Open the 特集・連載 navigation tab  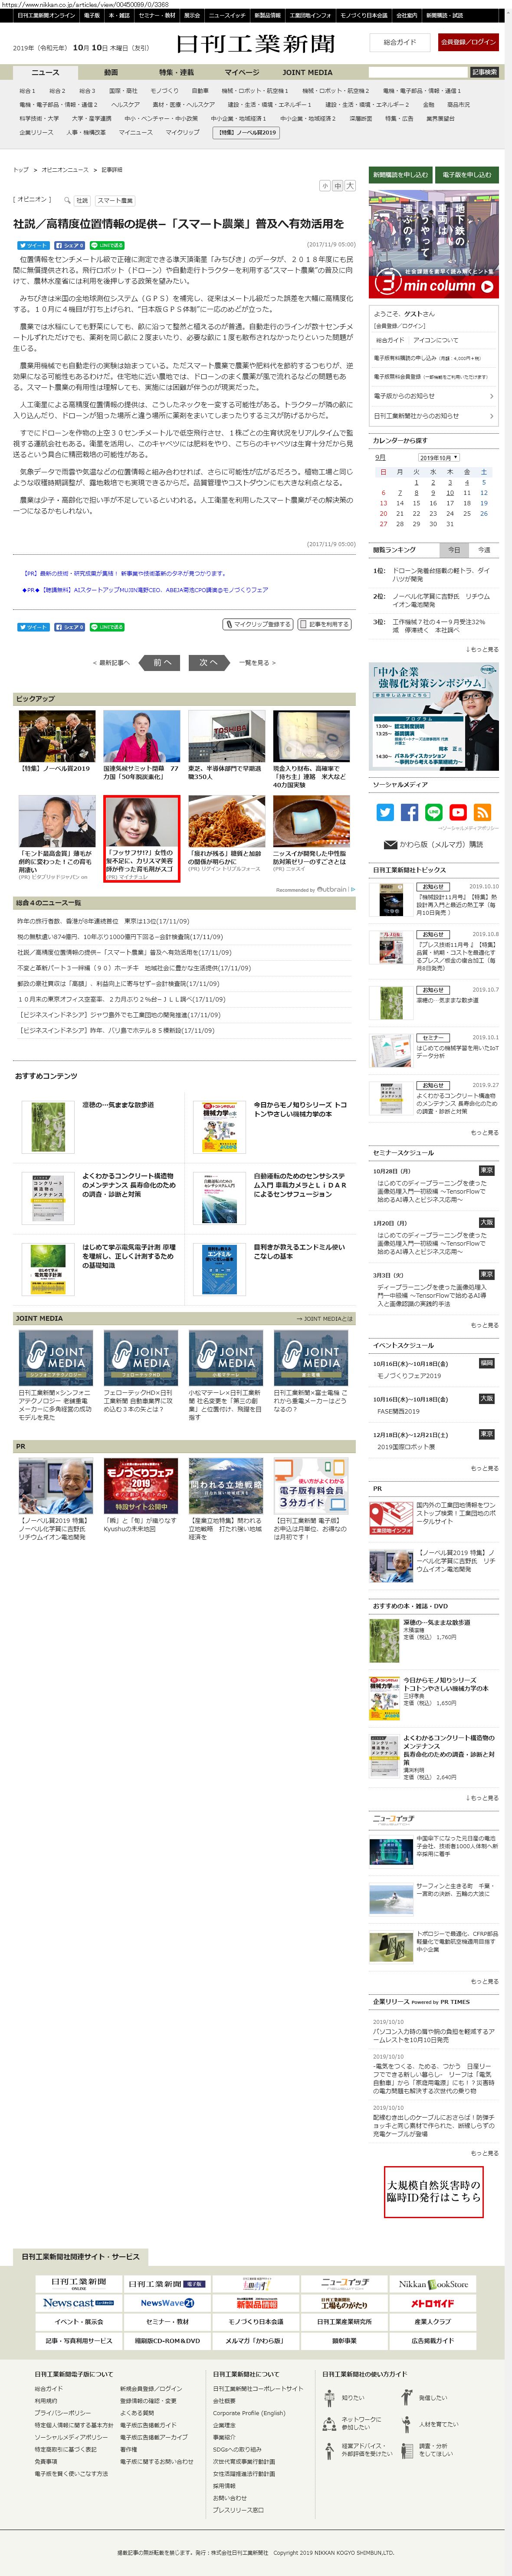[x=177, y=72]
